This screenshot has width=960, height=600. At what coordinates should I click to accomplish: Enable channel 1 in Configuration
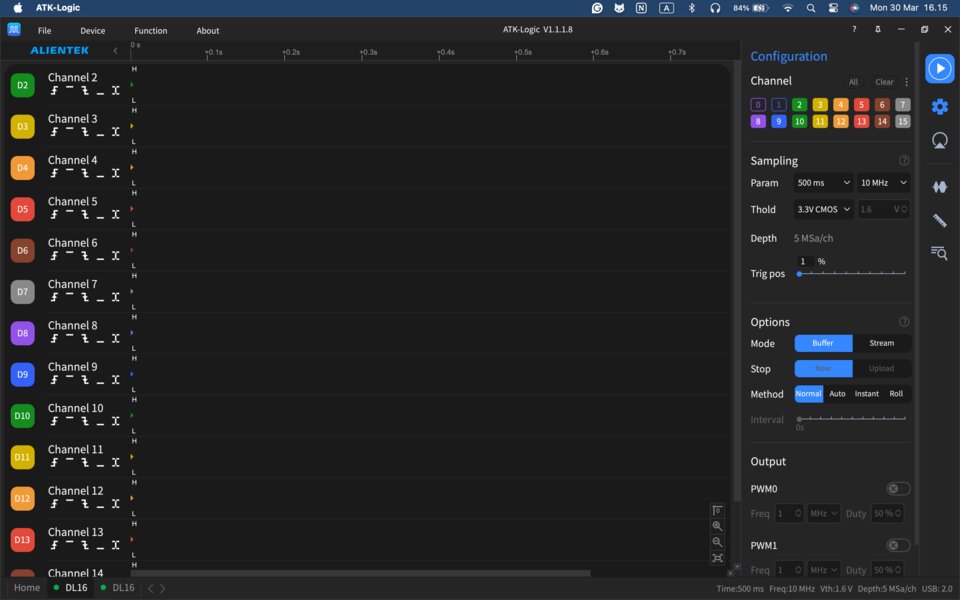pyautogui.click(x=779, y=105)
